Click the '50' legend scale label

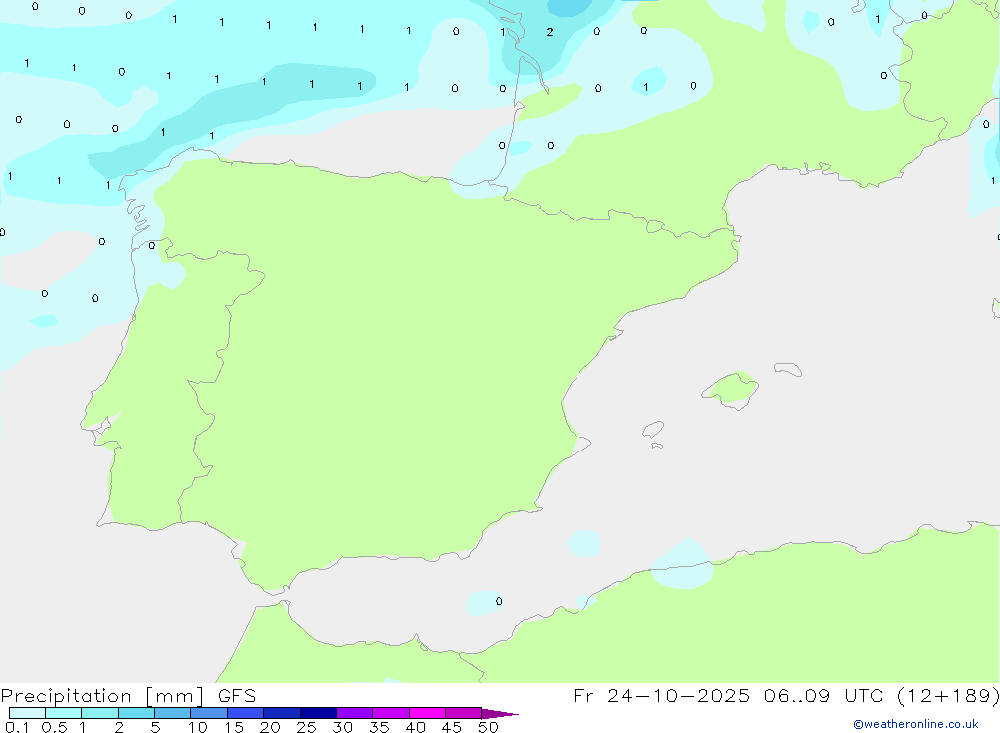tap(488, 727)
